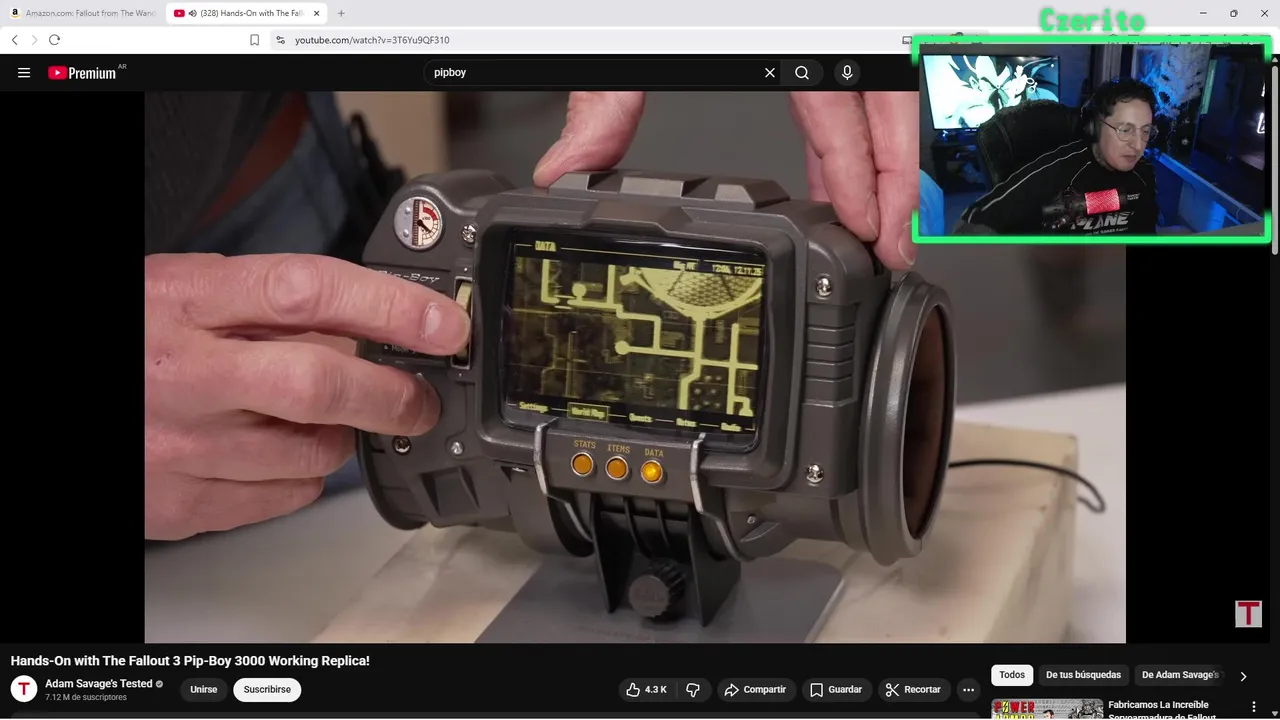Clear the pipboy search text
This screenshot has height=720, width=1280.
tap(770, 73)
